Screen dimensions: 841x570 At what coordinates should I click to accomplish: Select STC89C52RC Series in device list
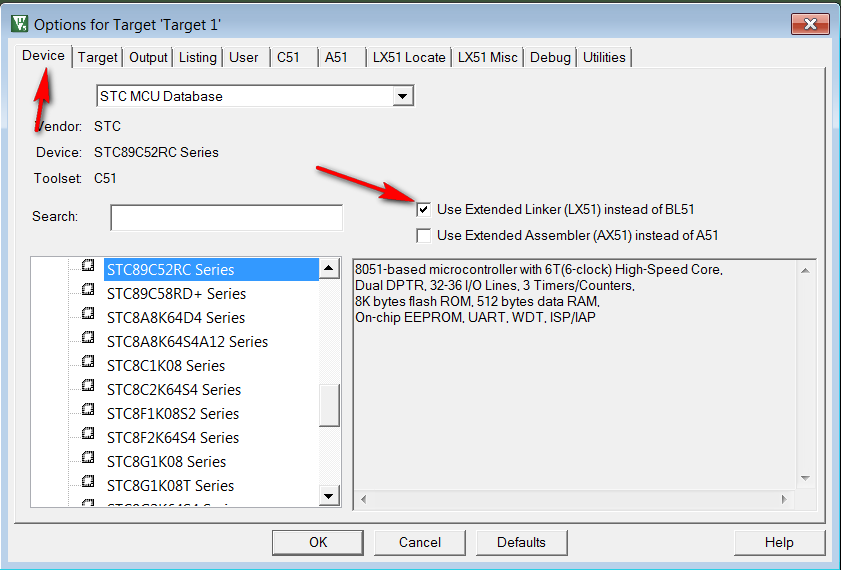211,270
